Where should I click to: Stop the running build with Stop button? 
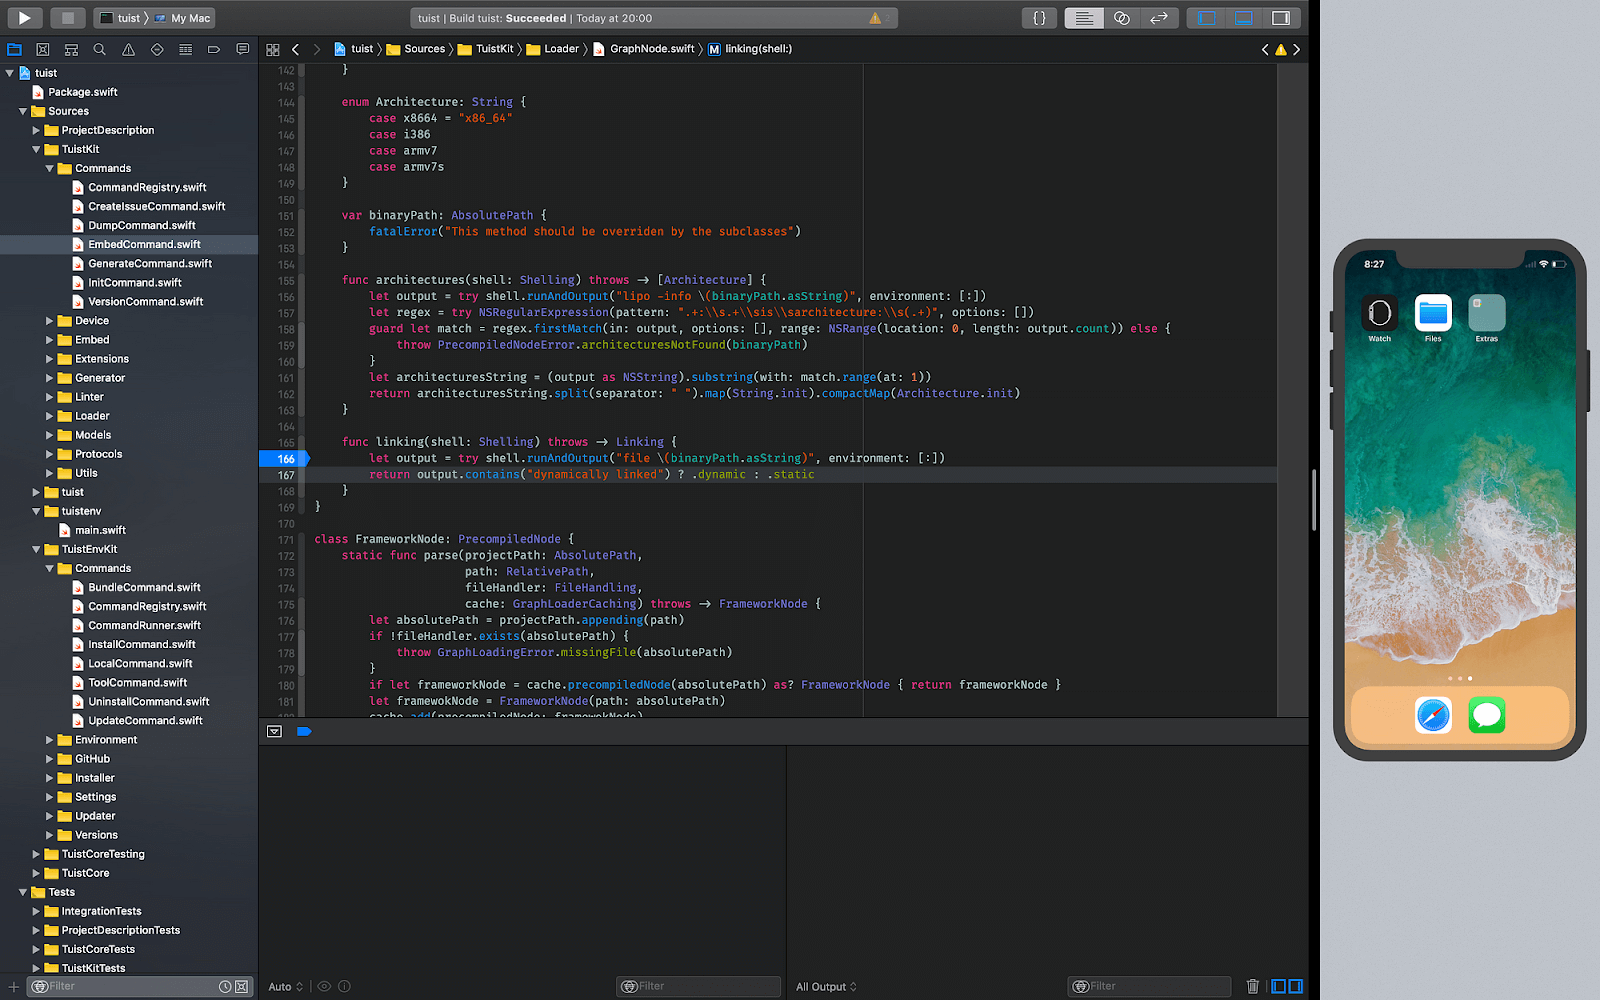[x=66, y=17]
